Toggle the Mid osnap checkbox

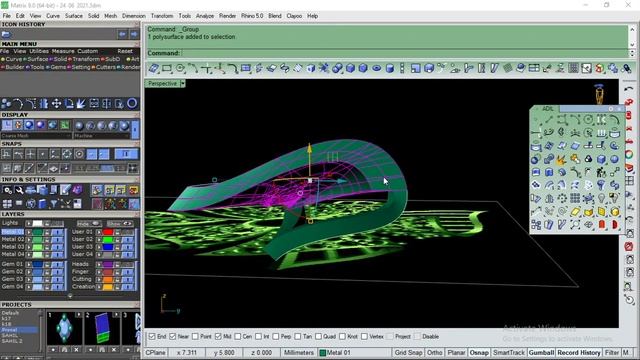point(218,336)
